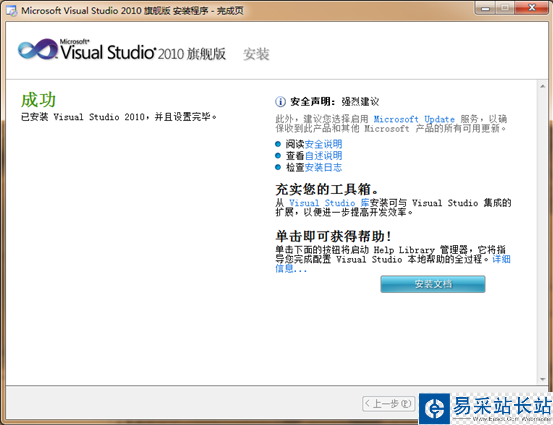This screenshot has height=425, width=553.
Task: Click the security notice info icon
Action: (280, 102)
